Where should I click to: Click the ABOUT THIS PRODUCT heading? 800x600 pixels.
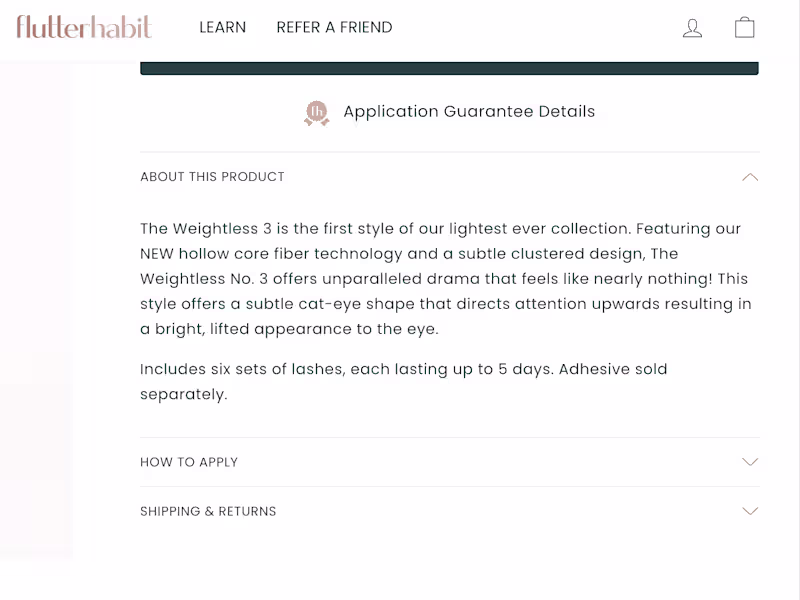point(212,177)
